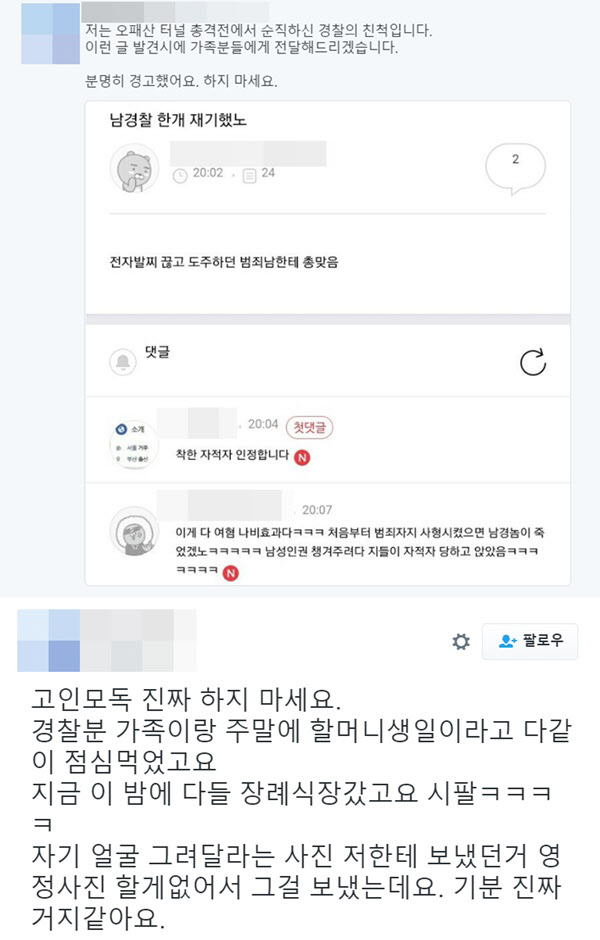
Task: Click the post body text about 전자발찌
Action: pos(224,262)
